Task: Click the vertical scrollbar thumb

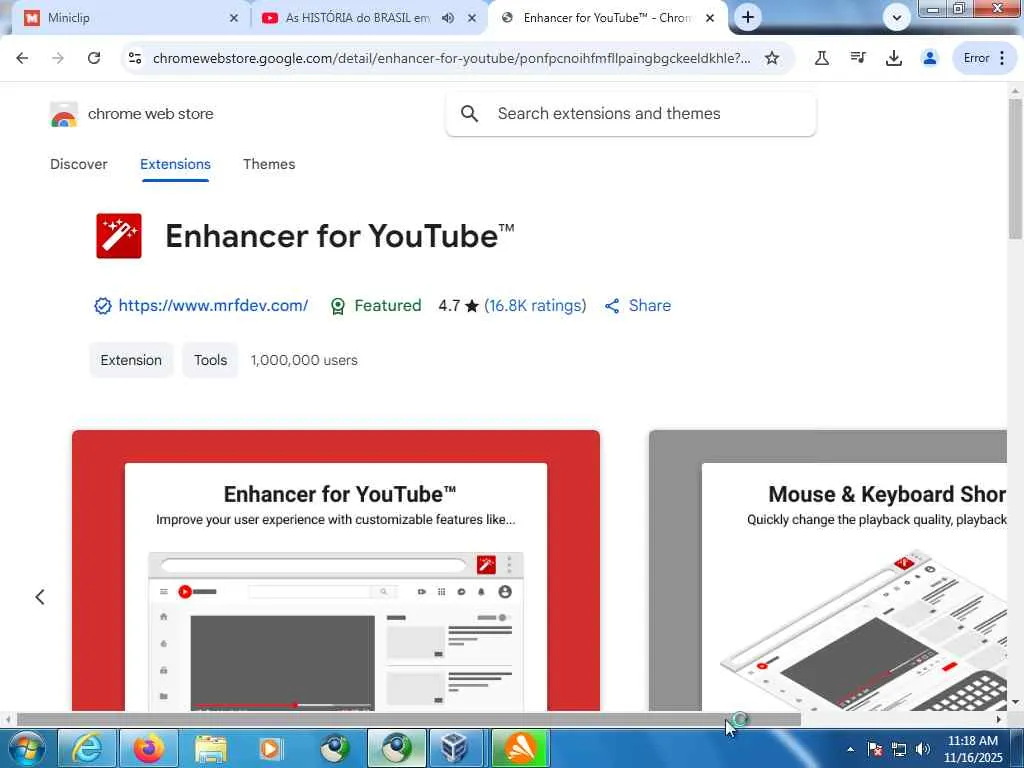Action: click(x=1015, y=168)
